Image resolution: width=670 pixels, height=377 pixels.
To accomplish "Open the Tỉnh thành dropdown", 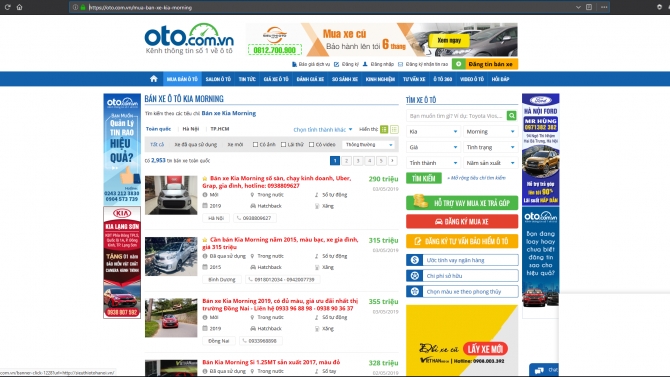I will coord(433,163).
